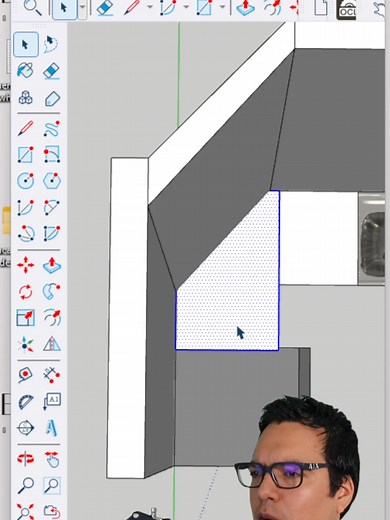Activate the Orbit tool
Viewport: 390px width, 520px height.
[26, 459]
